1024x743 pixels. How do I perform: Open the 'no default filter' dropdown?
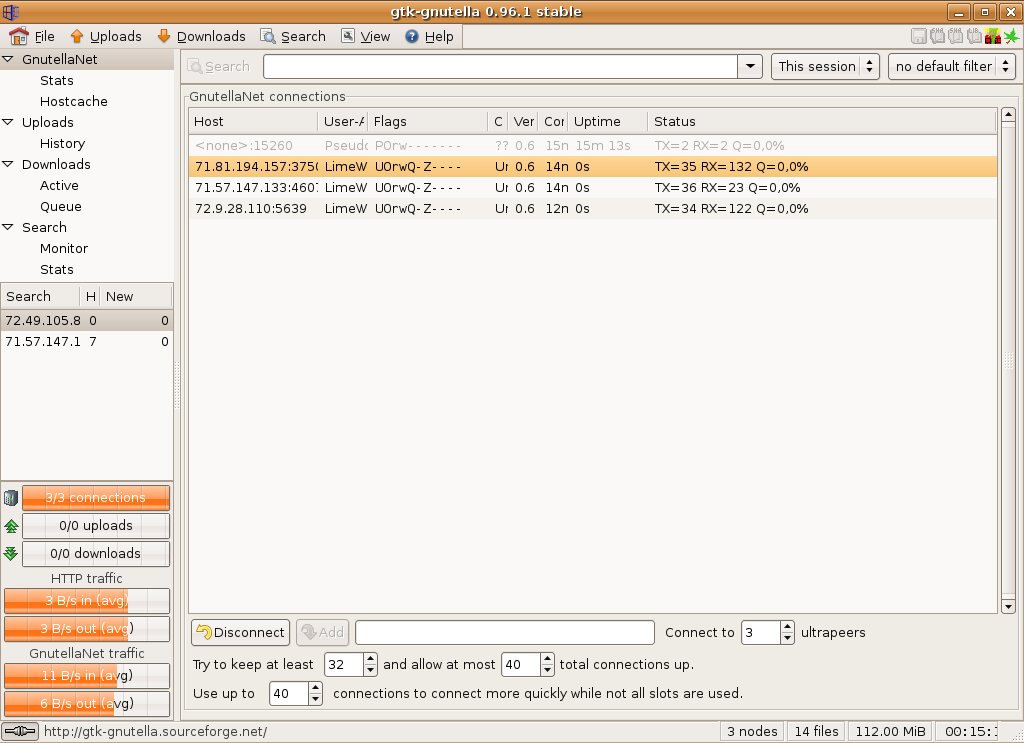[x=952, y=67]
